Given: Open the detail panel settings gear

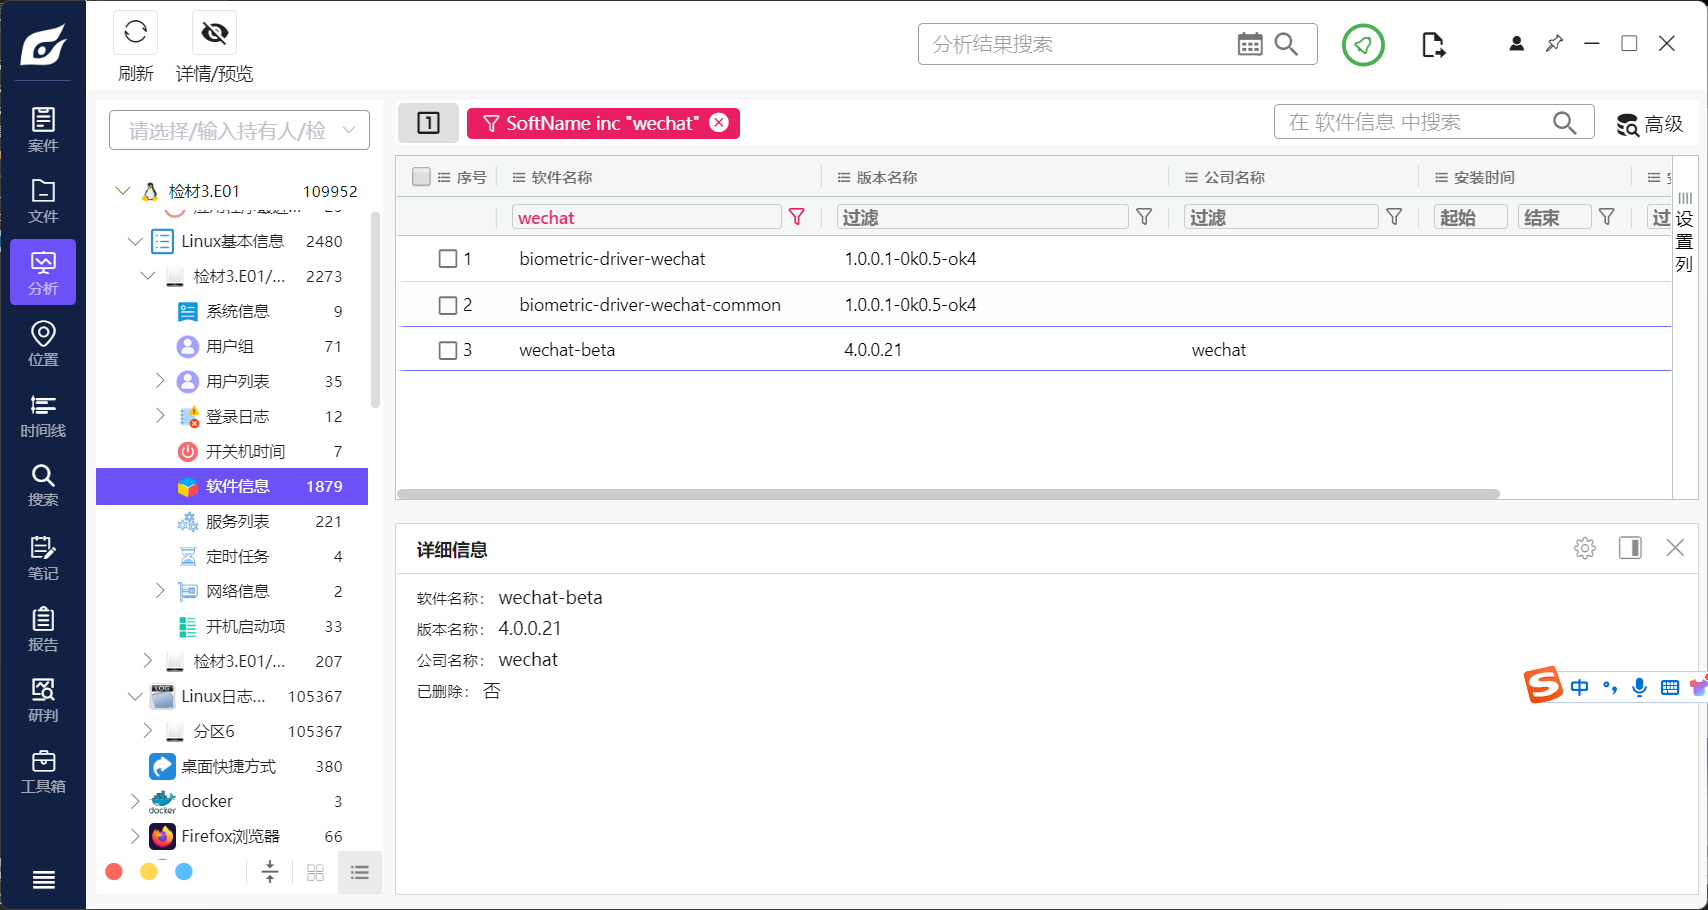Looking at the screenshot, I should pyautogui.click(x=1585, y=548).
